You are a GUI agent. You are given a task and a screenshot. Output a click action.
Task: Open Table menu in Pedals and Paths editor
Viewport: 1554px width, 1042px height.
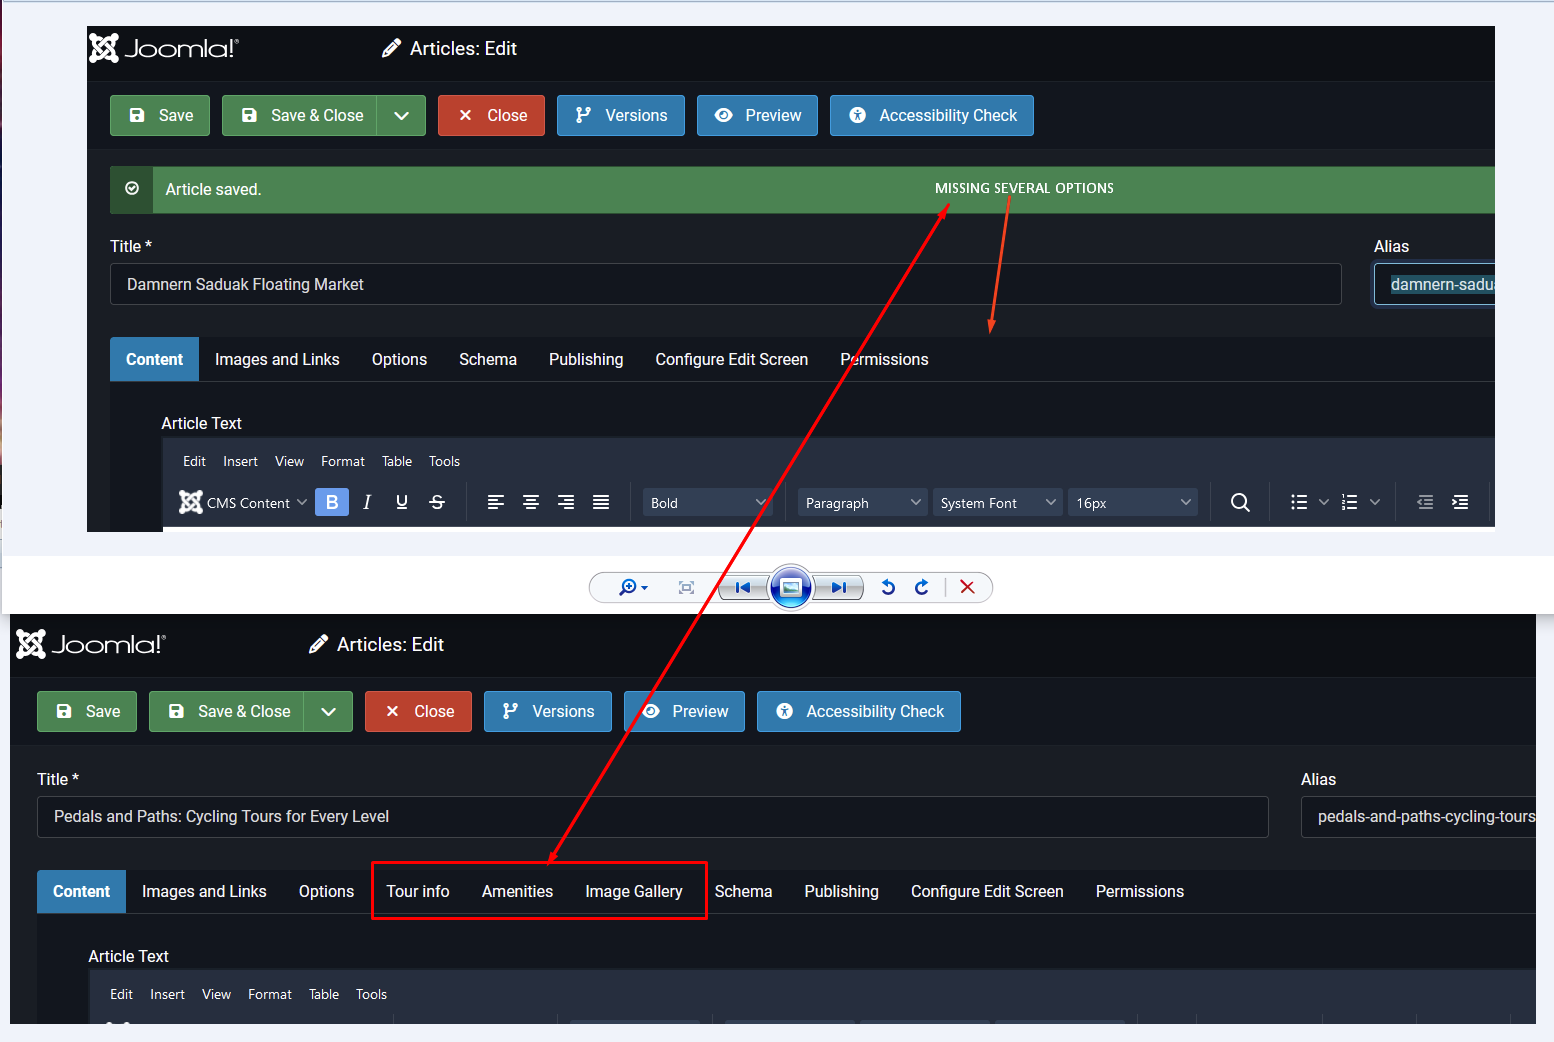(324, 994)
